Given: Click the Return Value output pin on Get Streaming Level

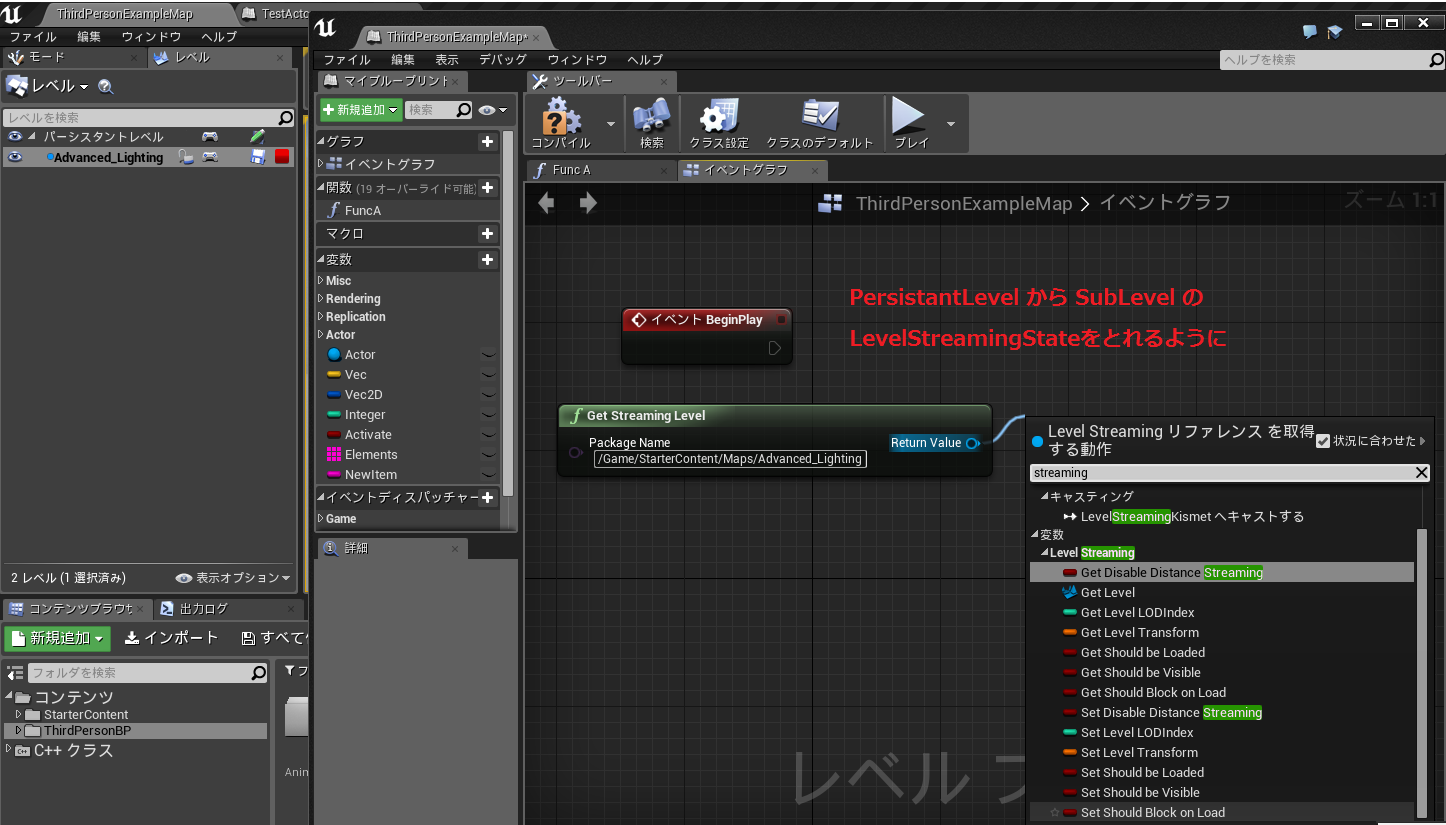Looking at the screenshot, I should [972, 443].
